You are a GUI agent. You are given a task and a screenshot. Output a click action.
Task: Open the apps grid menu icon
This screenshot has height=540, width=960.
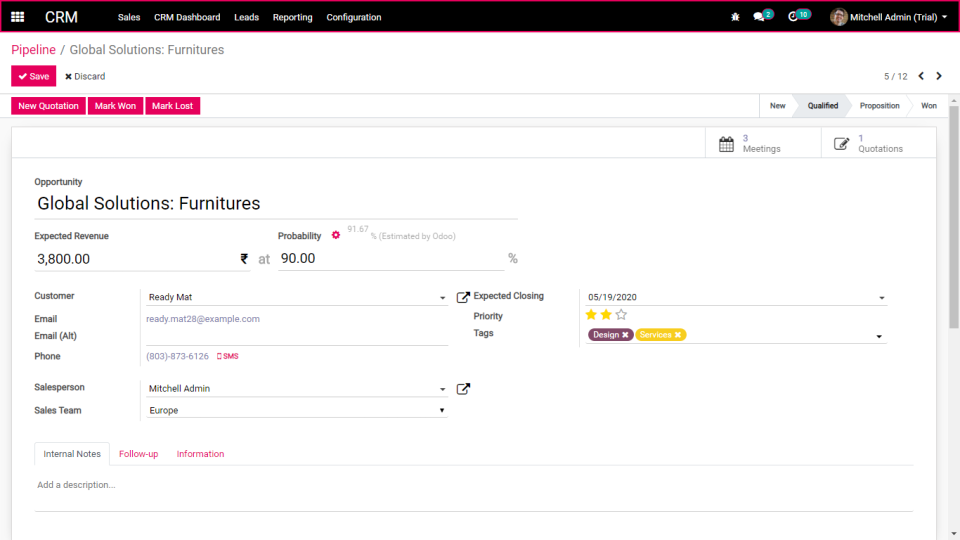(x=18, y=17)
